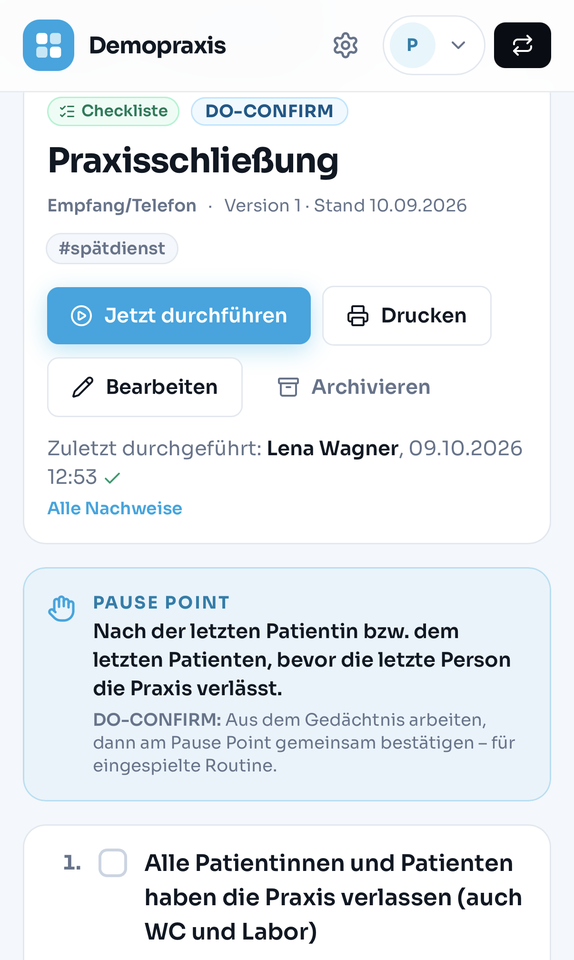Click the PAUSE POINT label

pos(162,602)
